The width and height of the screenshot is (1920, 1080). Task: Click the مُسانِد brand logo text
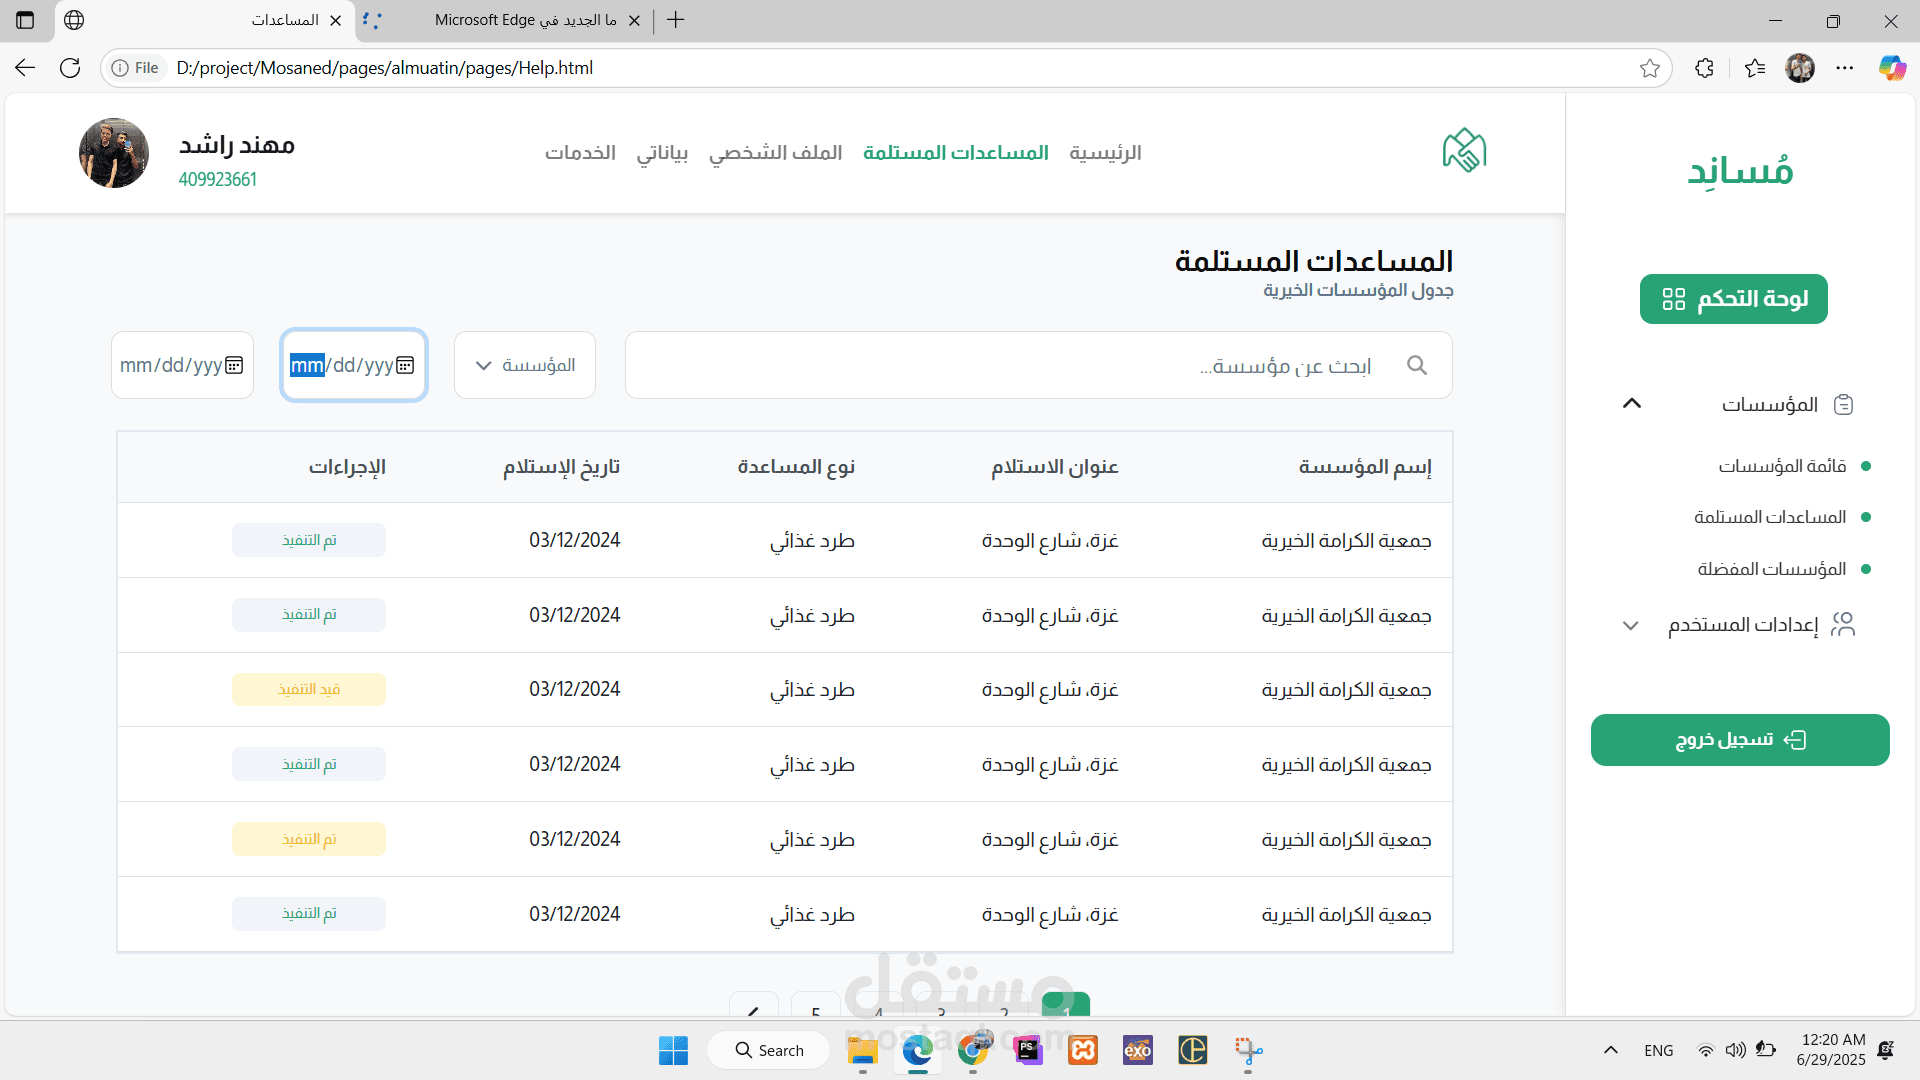[x=1741, y=170]
